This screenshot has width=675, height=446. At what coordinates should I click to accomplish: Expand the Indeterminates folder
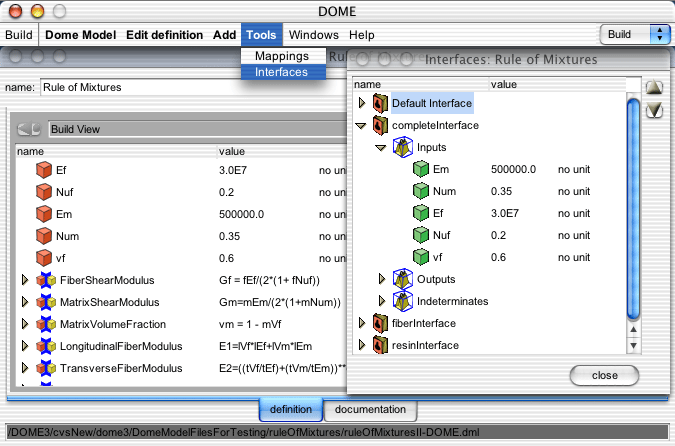coord(382,301)
